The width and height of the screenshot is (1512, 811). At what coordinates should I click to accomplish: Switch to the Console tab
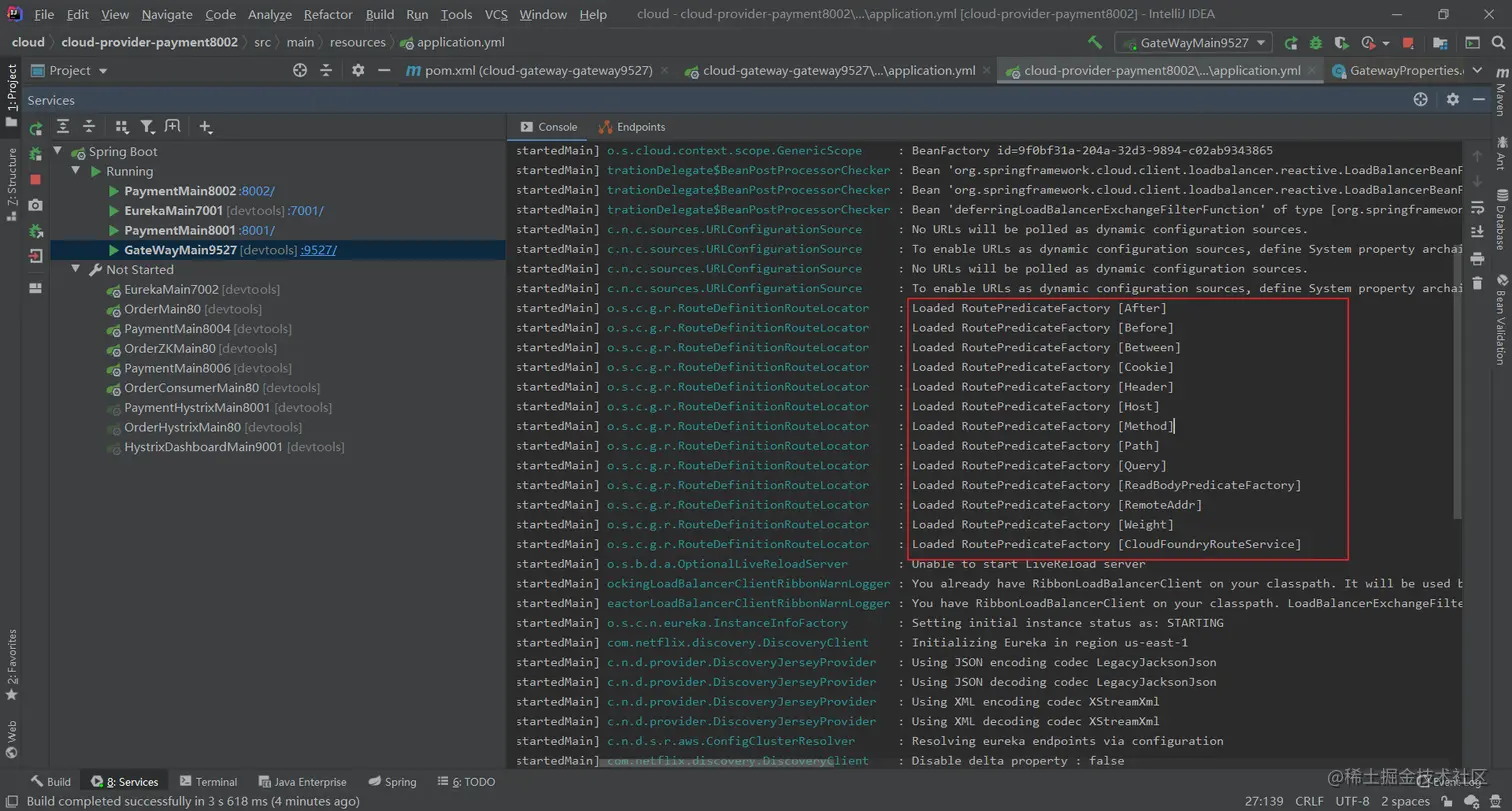click(x=548, y=127)
